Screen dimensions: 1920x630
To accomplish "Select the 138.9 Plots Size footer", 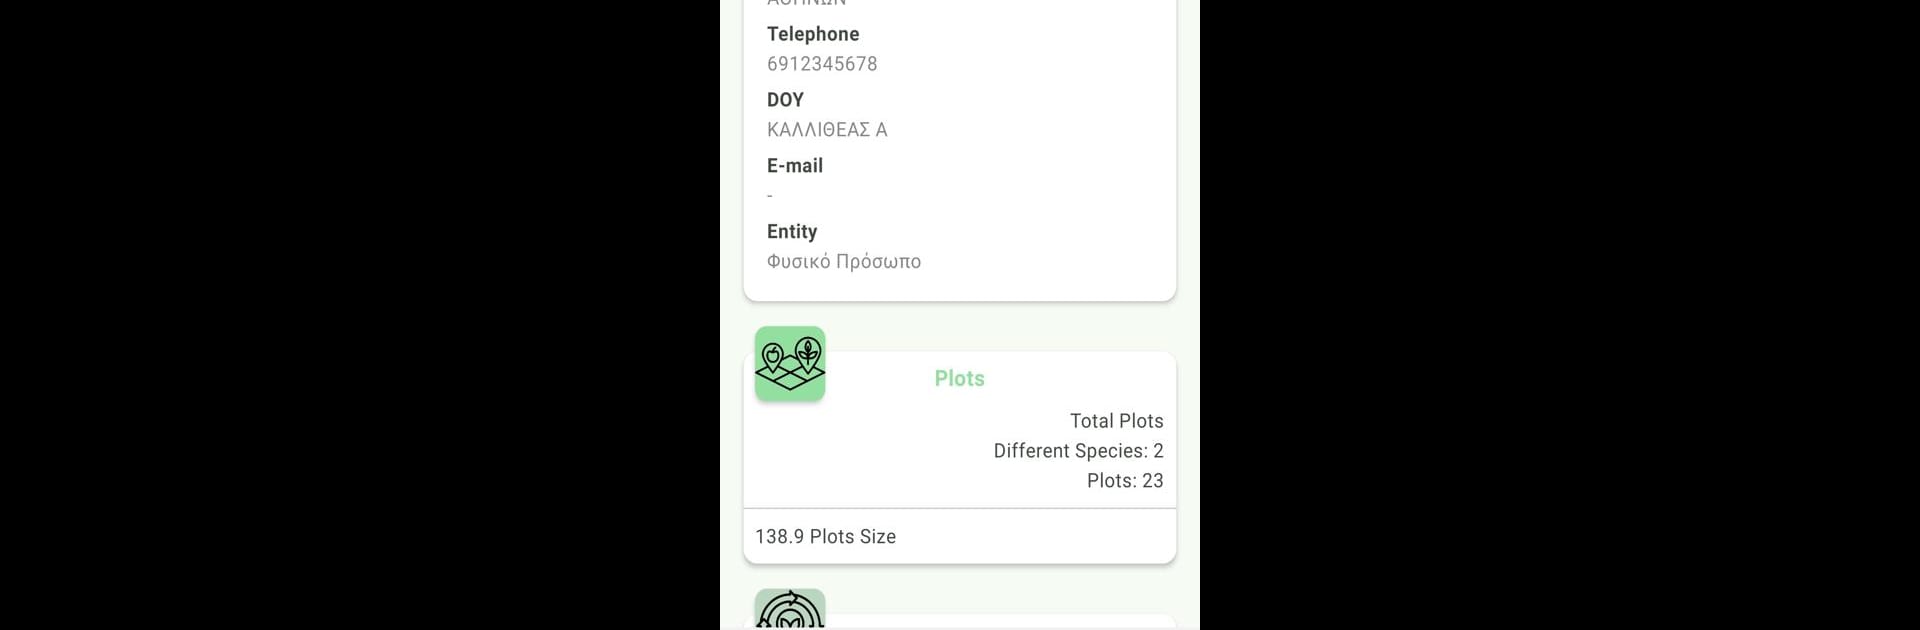I will [x=825, y=537].
